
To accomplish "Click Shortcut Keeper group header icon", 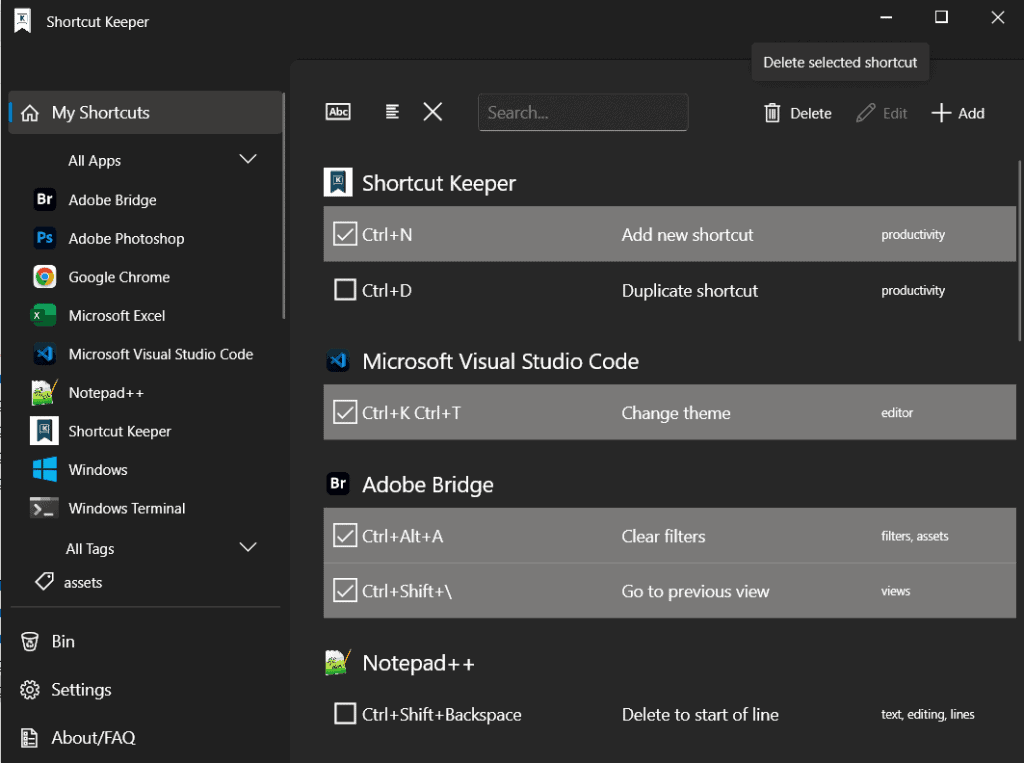I will click(338, 182).
